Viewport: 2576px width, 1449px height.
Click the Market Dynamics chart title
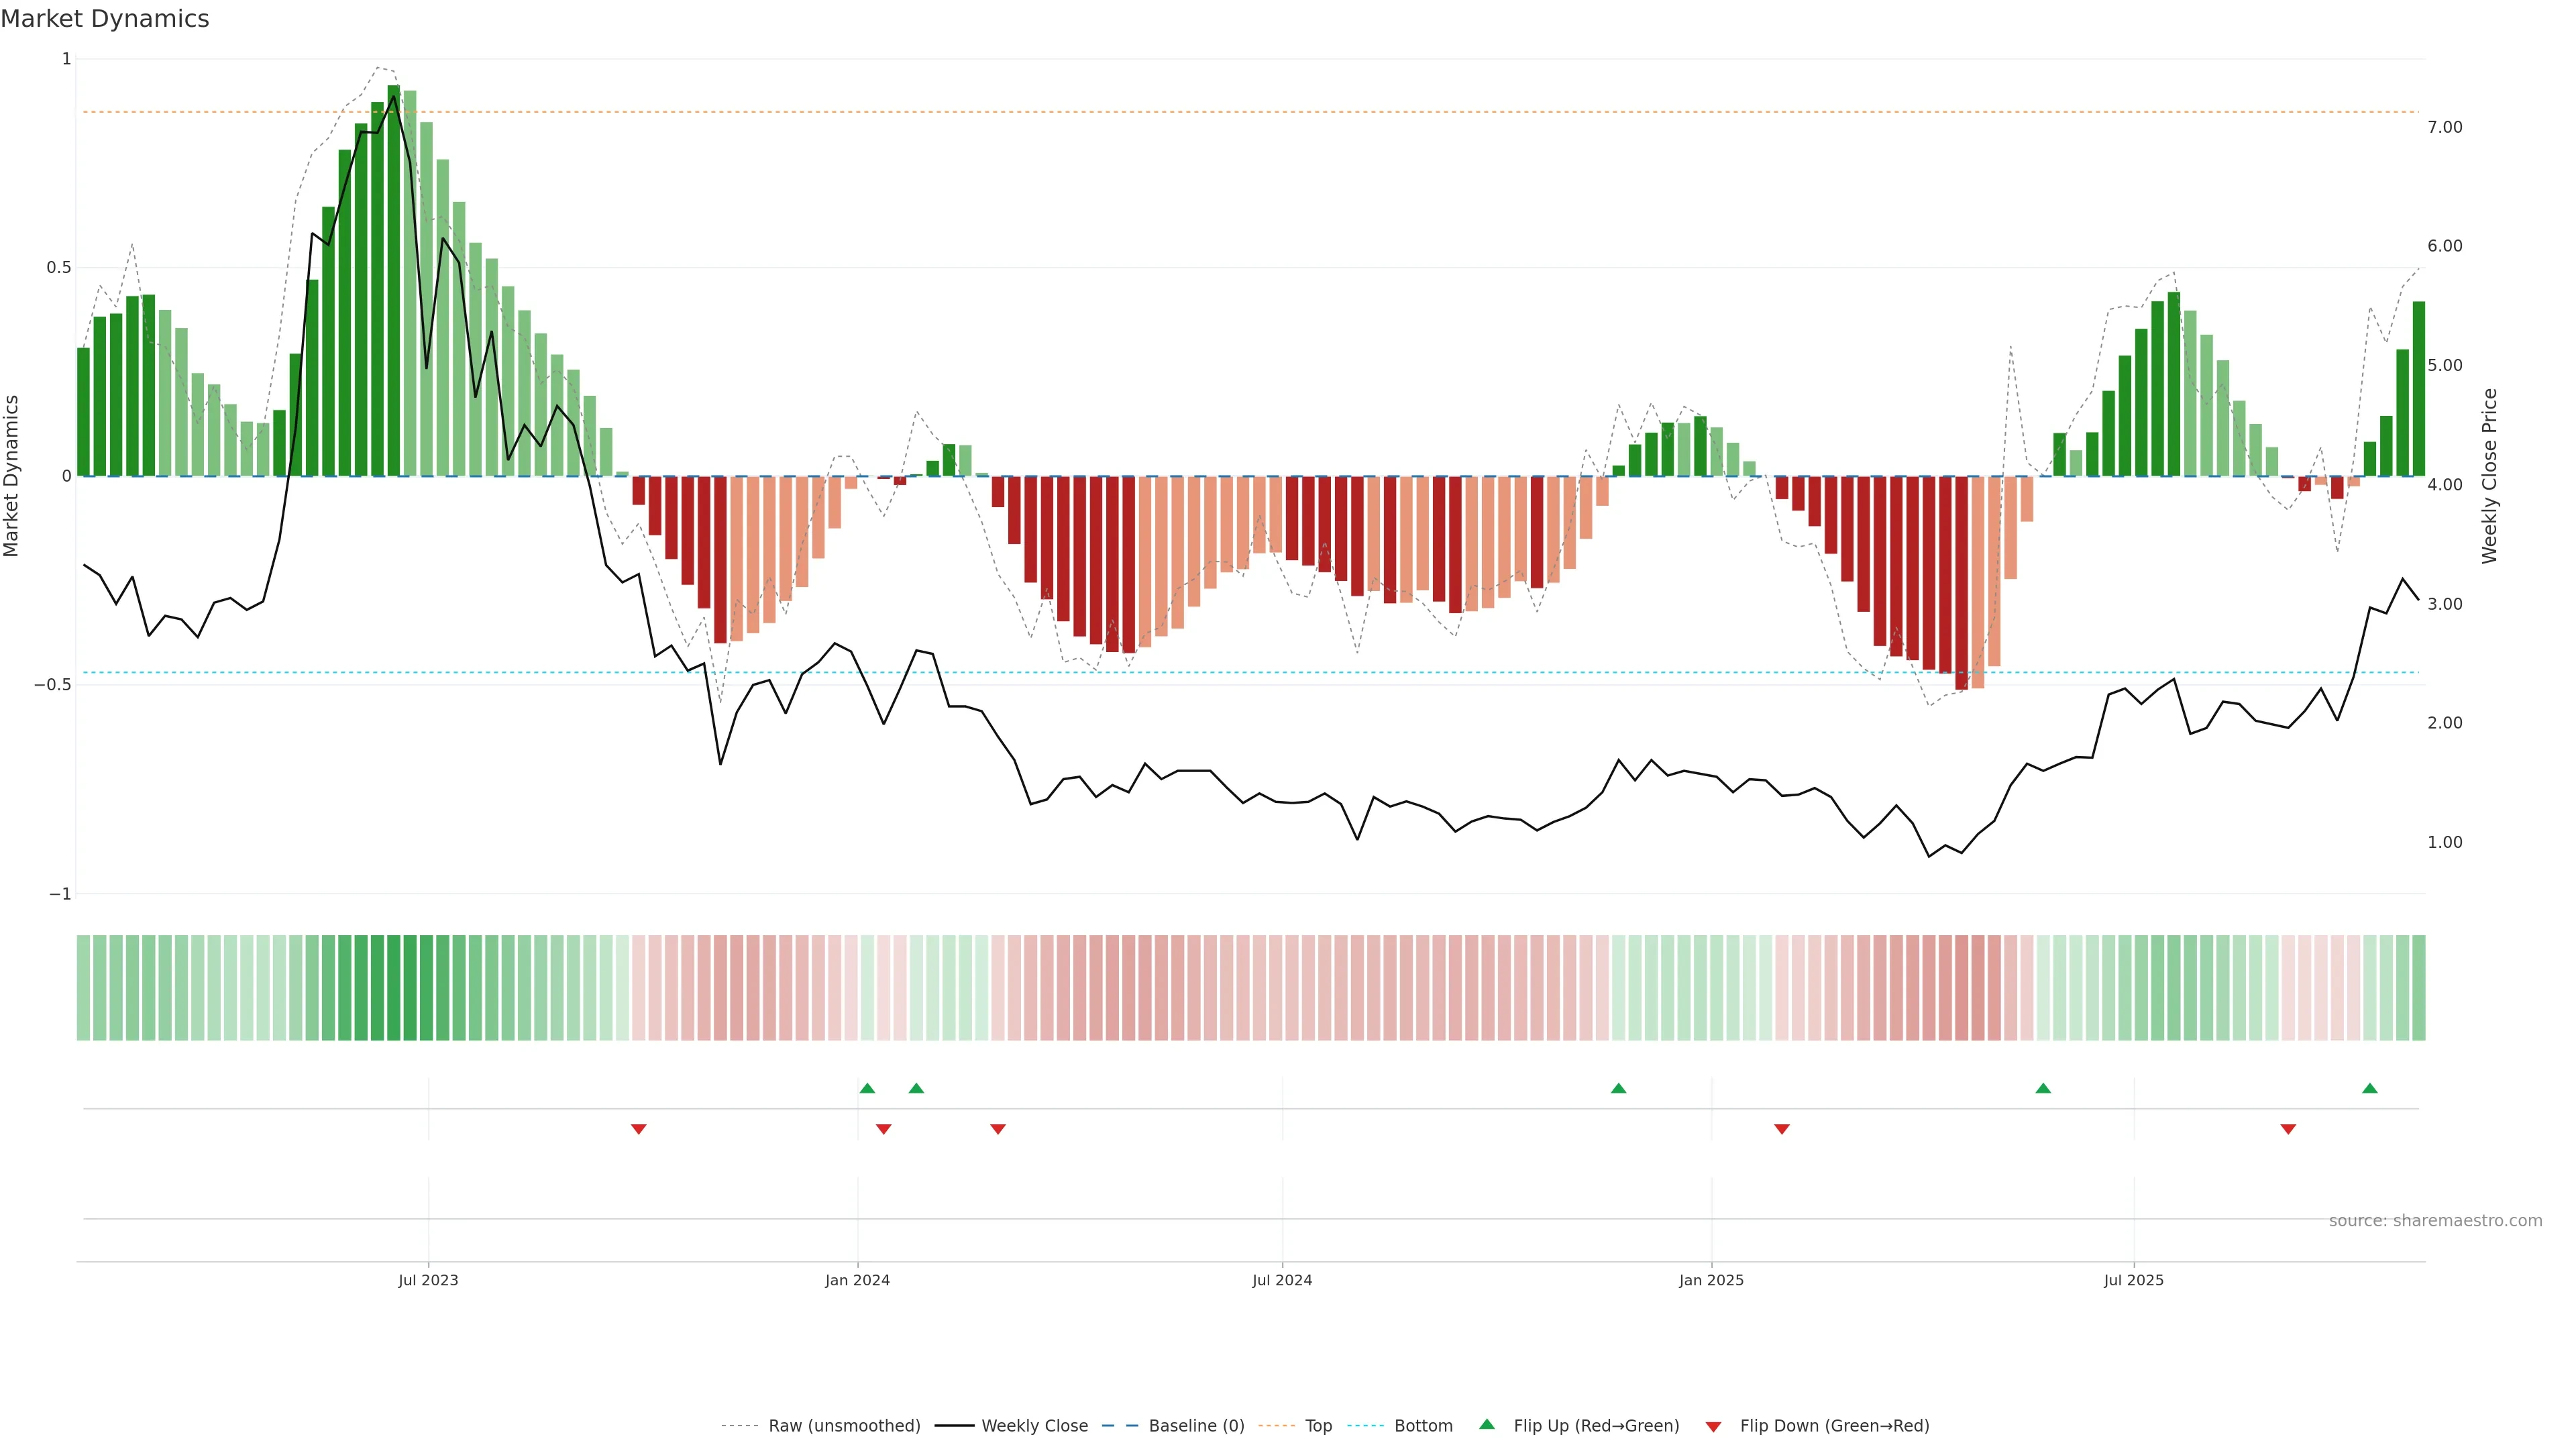(105, 19)
